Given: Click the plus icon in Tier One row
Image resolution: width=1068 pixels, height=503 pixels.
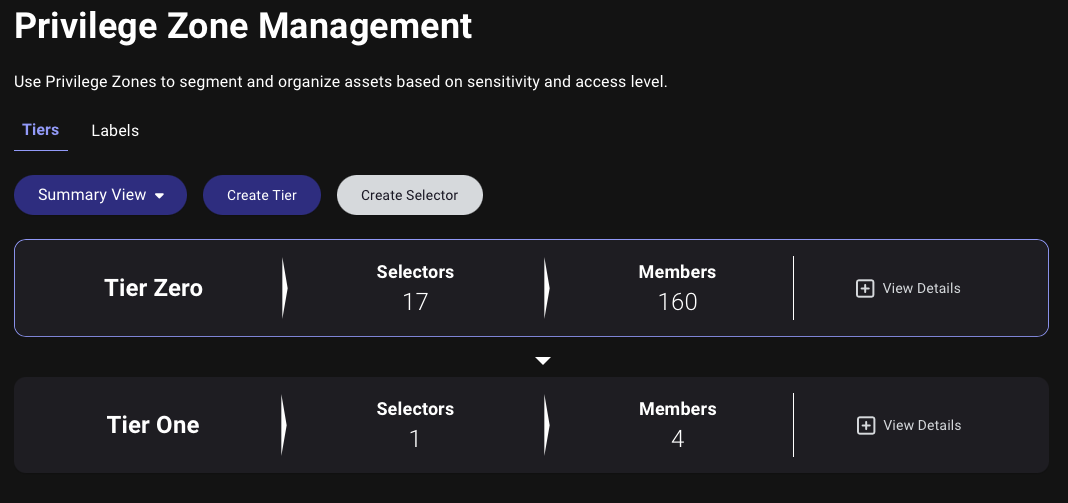Looking at the screenshot, I should pos(865,425).
